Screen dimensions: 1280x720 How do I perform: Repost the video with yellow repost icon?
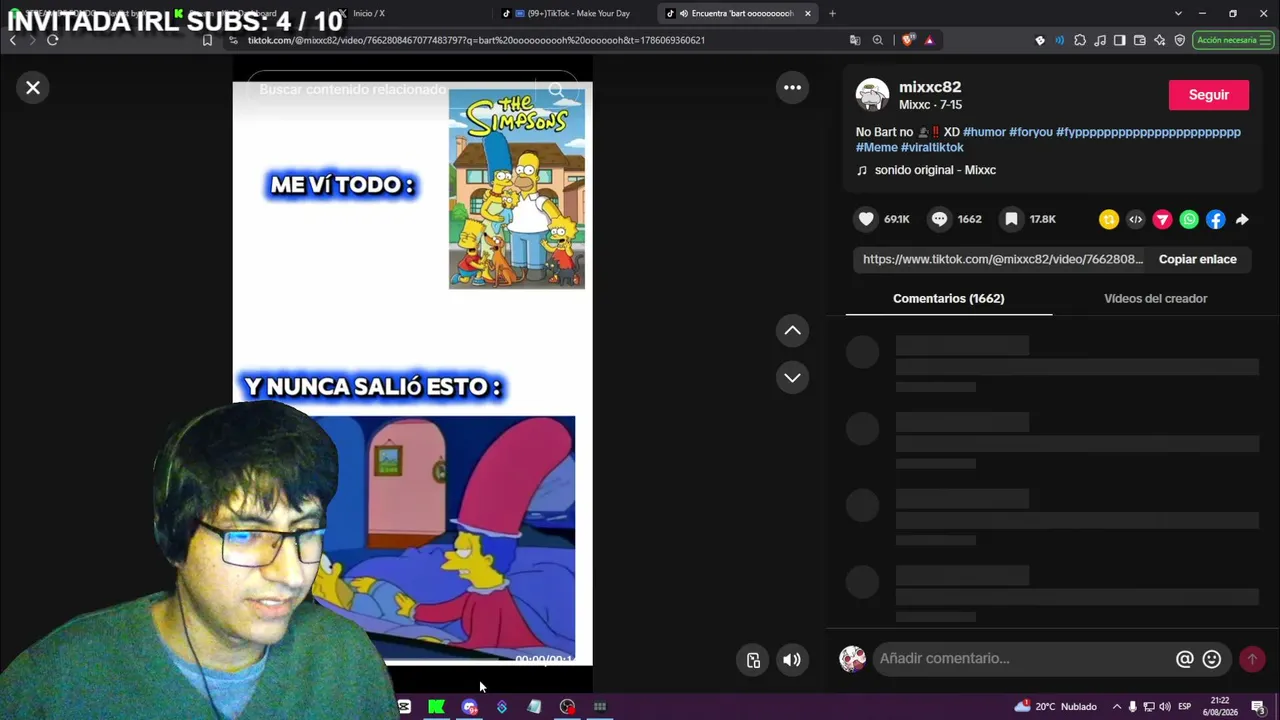[x=1108, y=219]
